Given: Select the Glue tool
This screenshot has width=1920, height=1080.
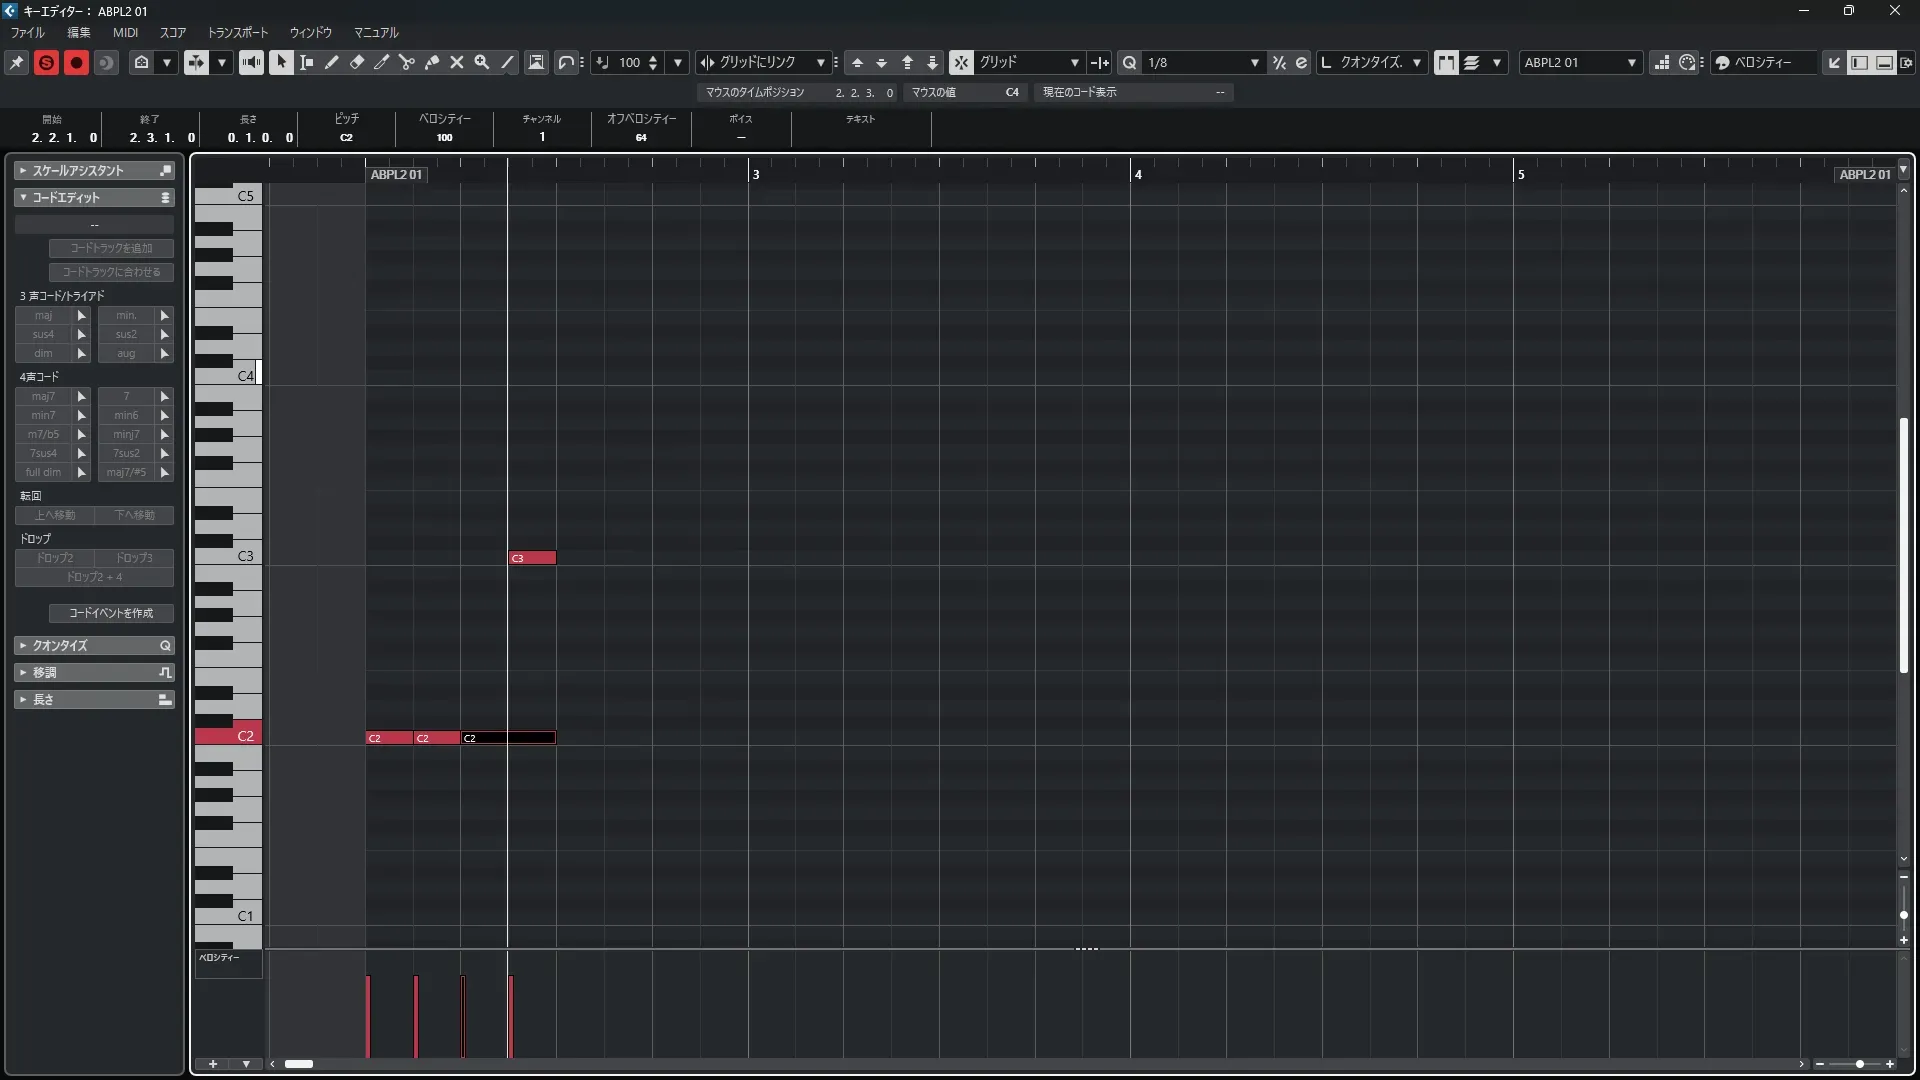Looking at the screenshot, I should coord(432,62).
